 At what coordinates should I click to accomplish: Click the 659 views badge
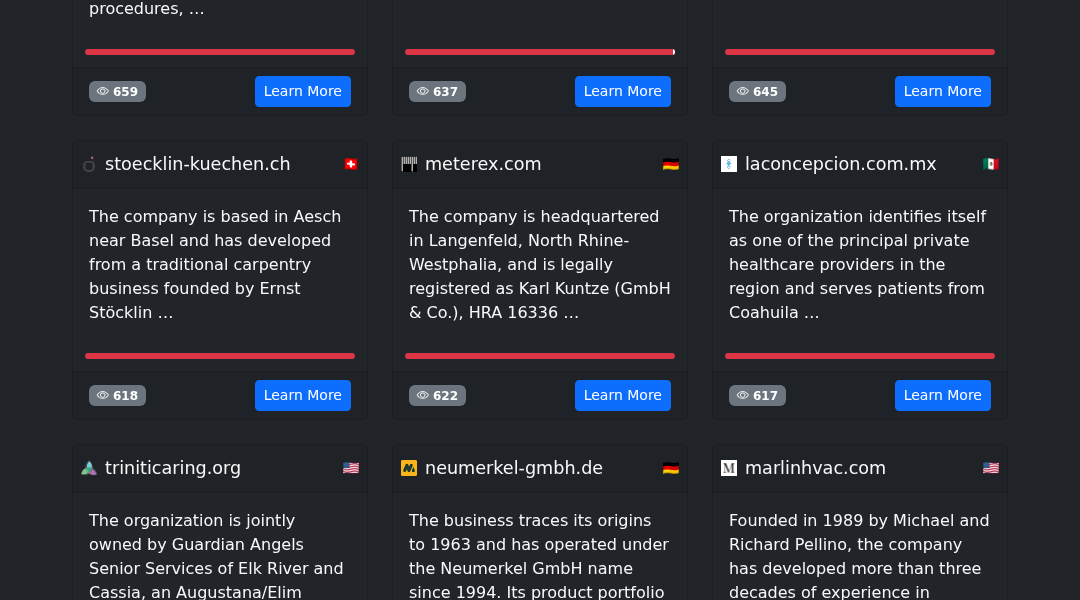tap(117, 92)
